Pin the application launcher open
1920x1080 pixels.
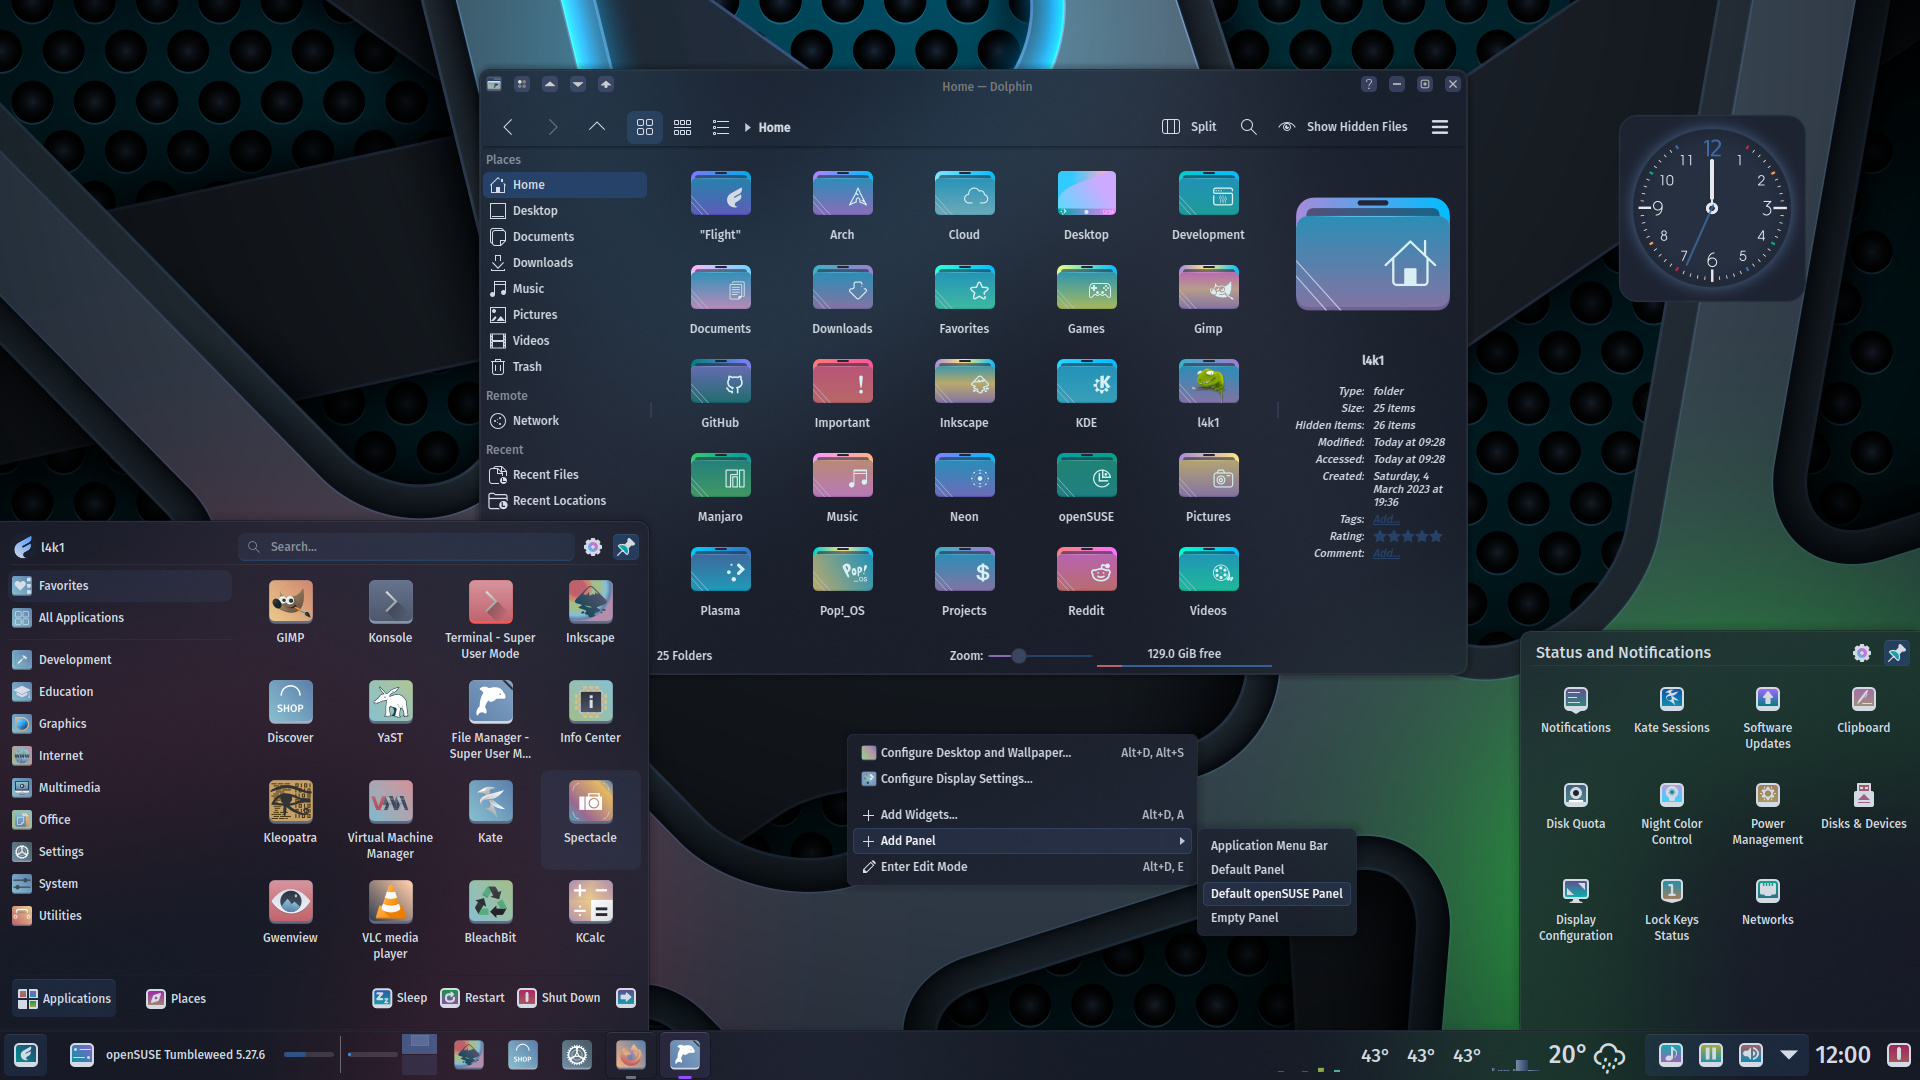(x=626, y=547)
